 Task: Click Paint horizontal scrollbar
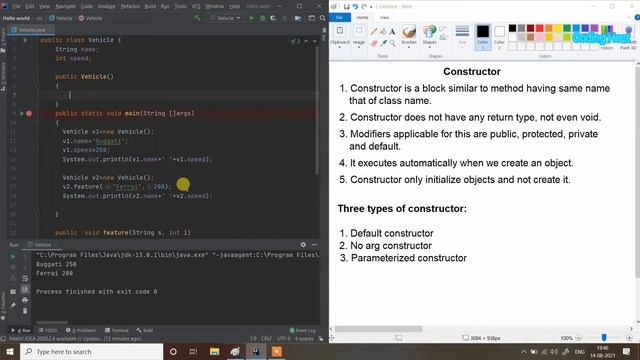(x=378, y=329)
